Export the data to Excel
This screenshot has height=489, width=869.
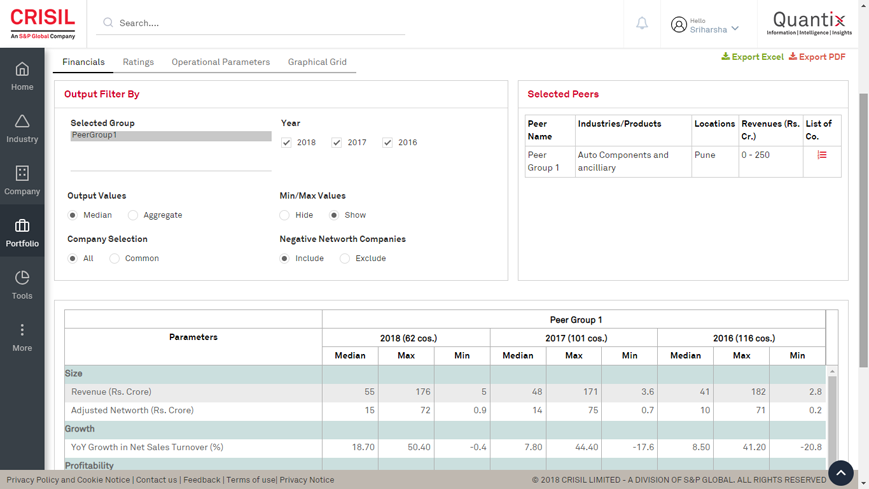[753, 57]
